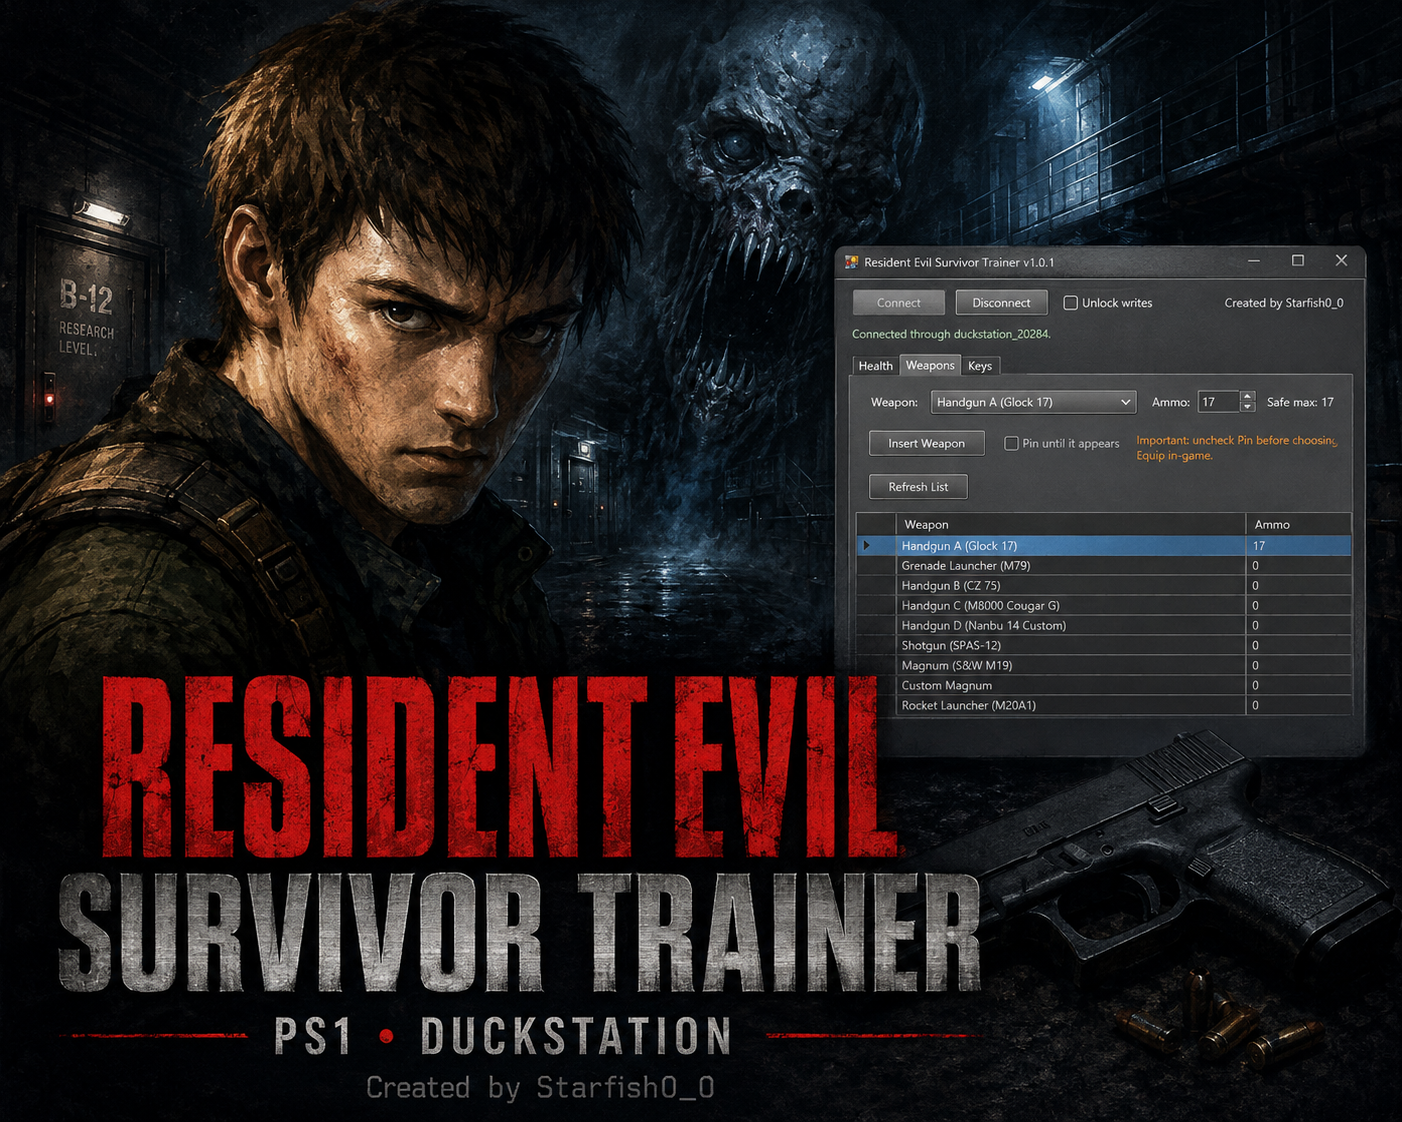Screen dimensions: 1402x1122
Task: Click the row selector arrow beside Handgun A
Action: pyautogui.click(x=867, y=546)
